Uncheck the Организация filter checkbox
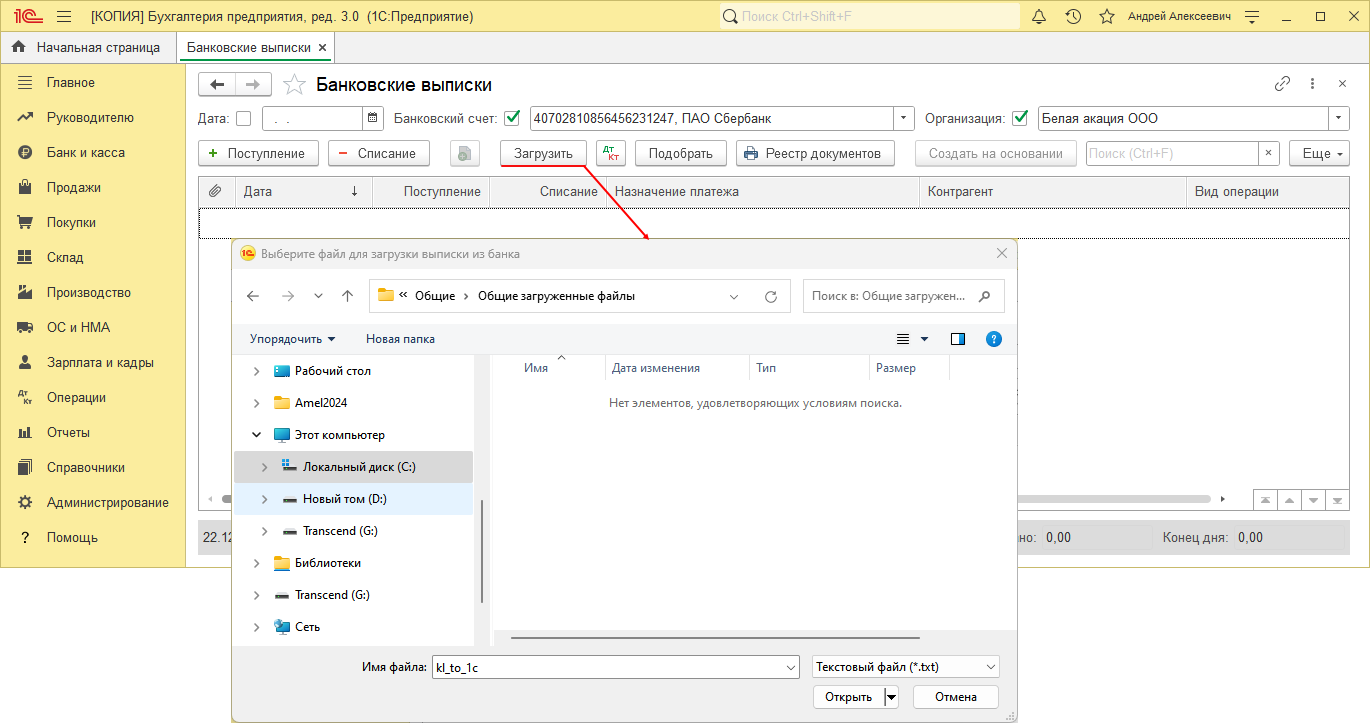This screenshot has height=723, width=1370. pos(1020,118)
